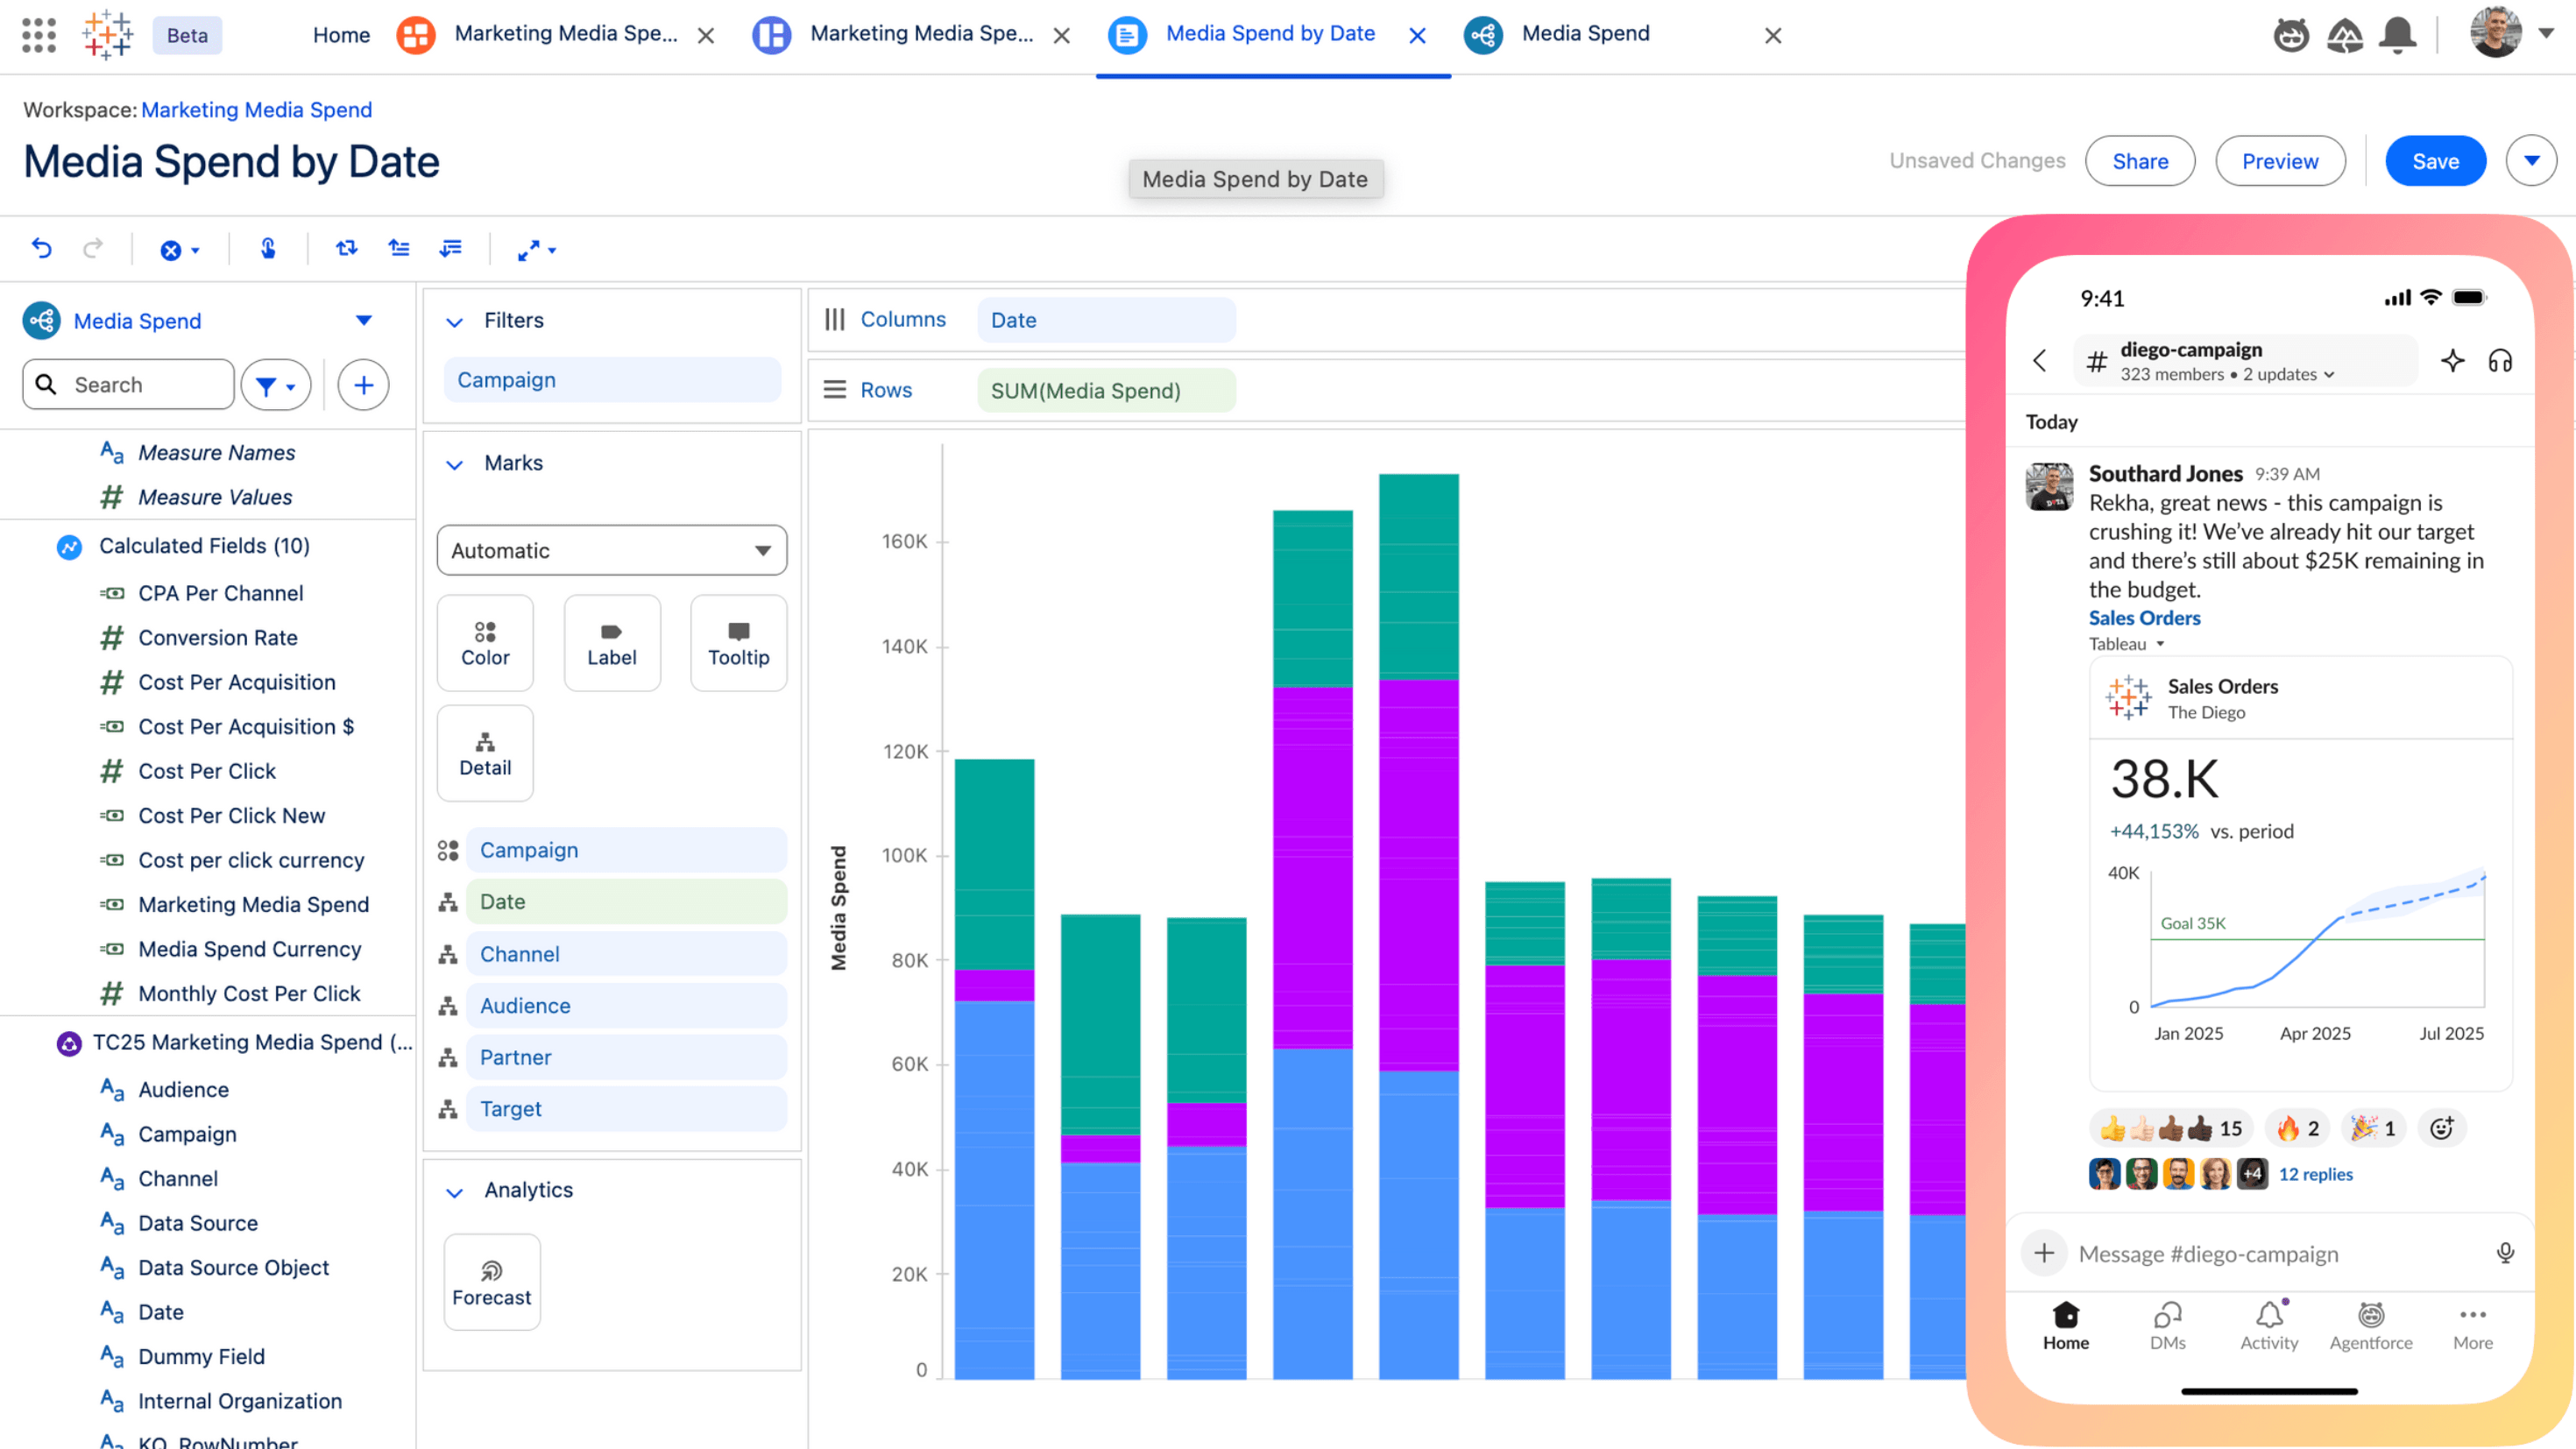
Task: Click the Detail button on Marks card
Action: coord(485,753)
